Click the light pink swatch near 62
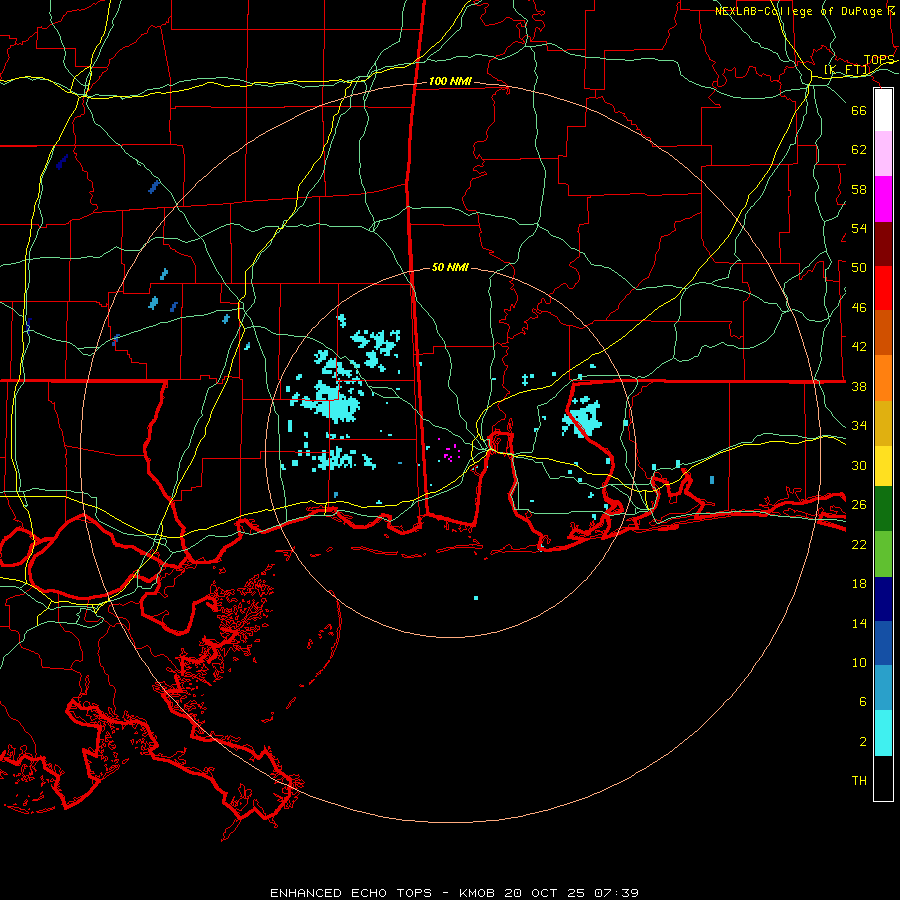Image resolution: width=900 pixels, height=900 pixels. click(x=883, y=154)
